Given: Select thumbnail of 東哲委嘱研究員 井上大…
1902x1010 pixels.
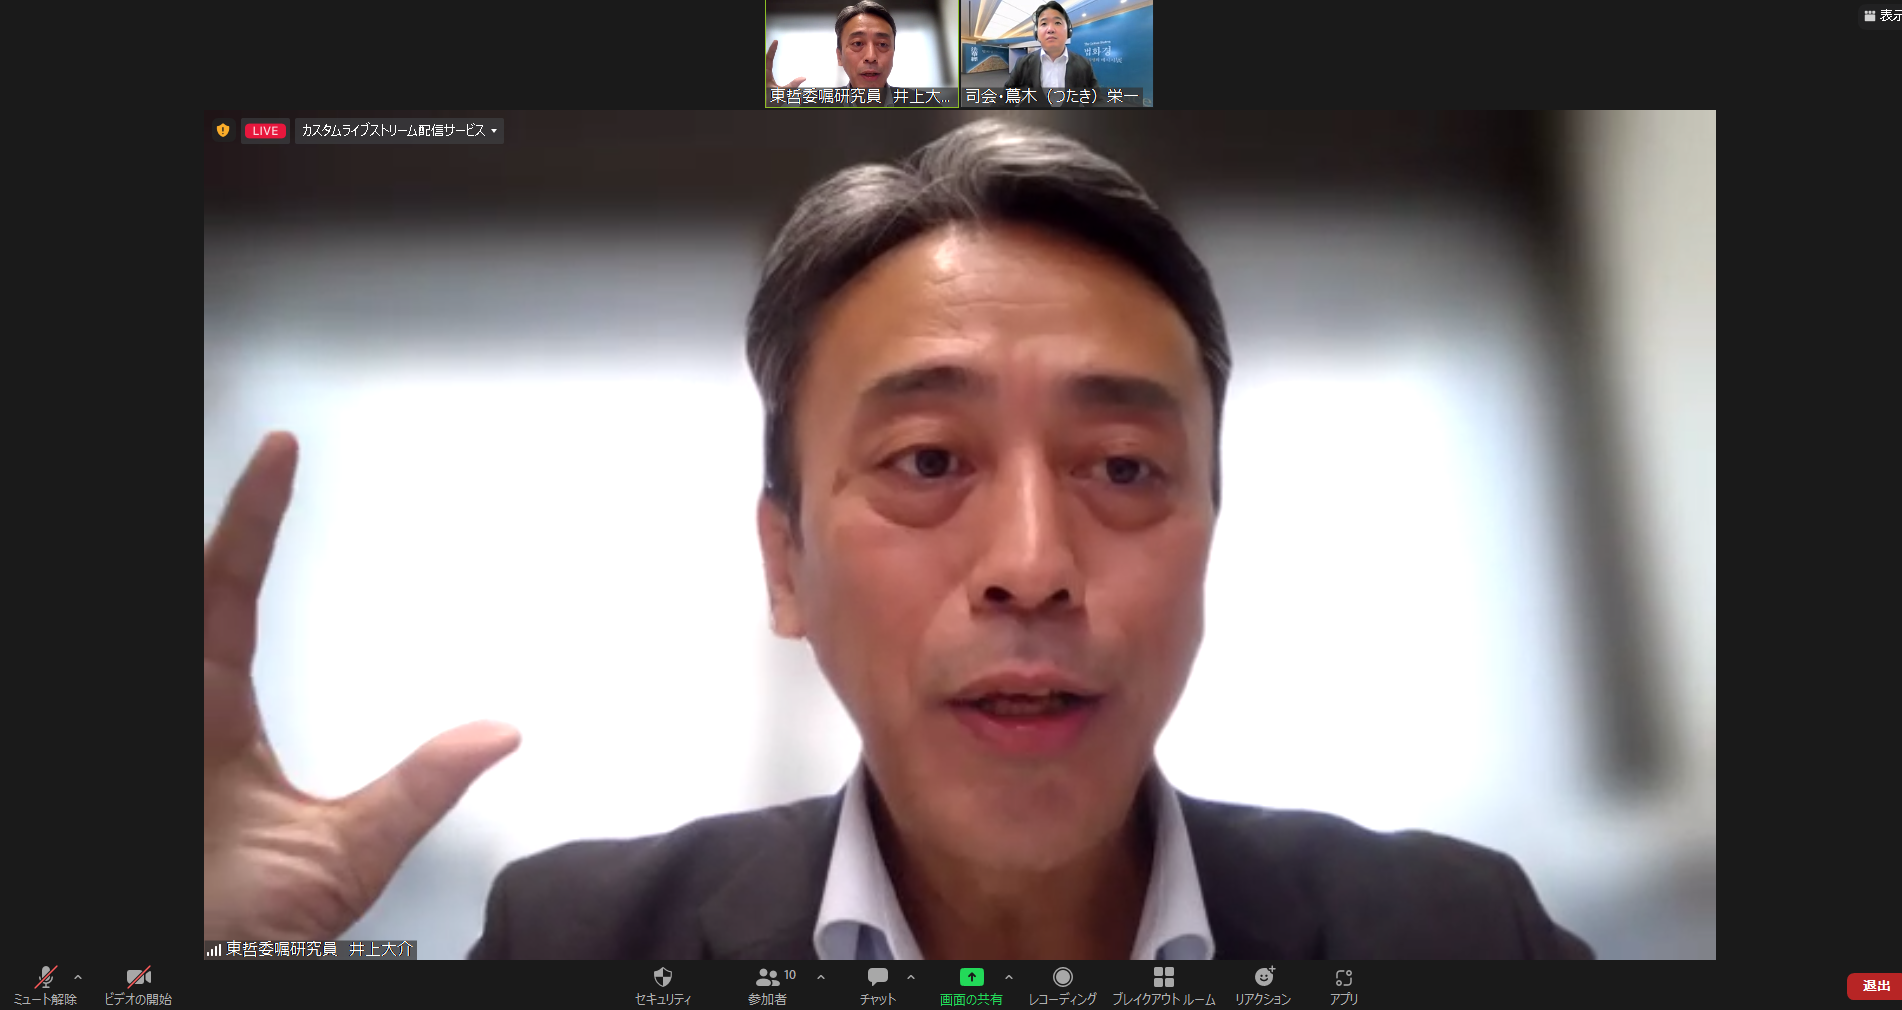Looking at the screenshot, I should click(x=862, y=53).
